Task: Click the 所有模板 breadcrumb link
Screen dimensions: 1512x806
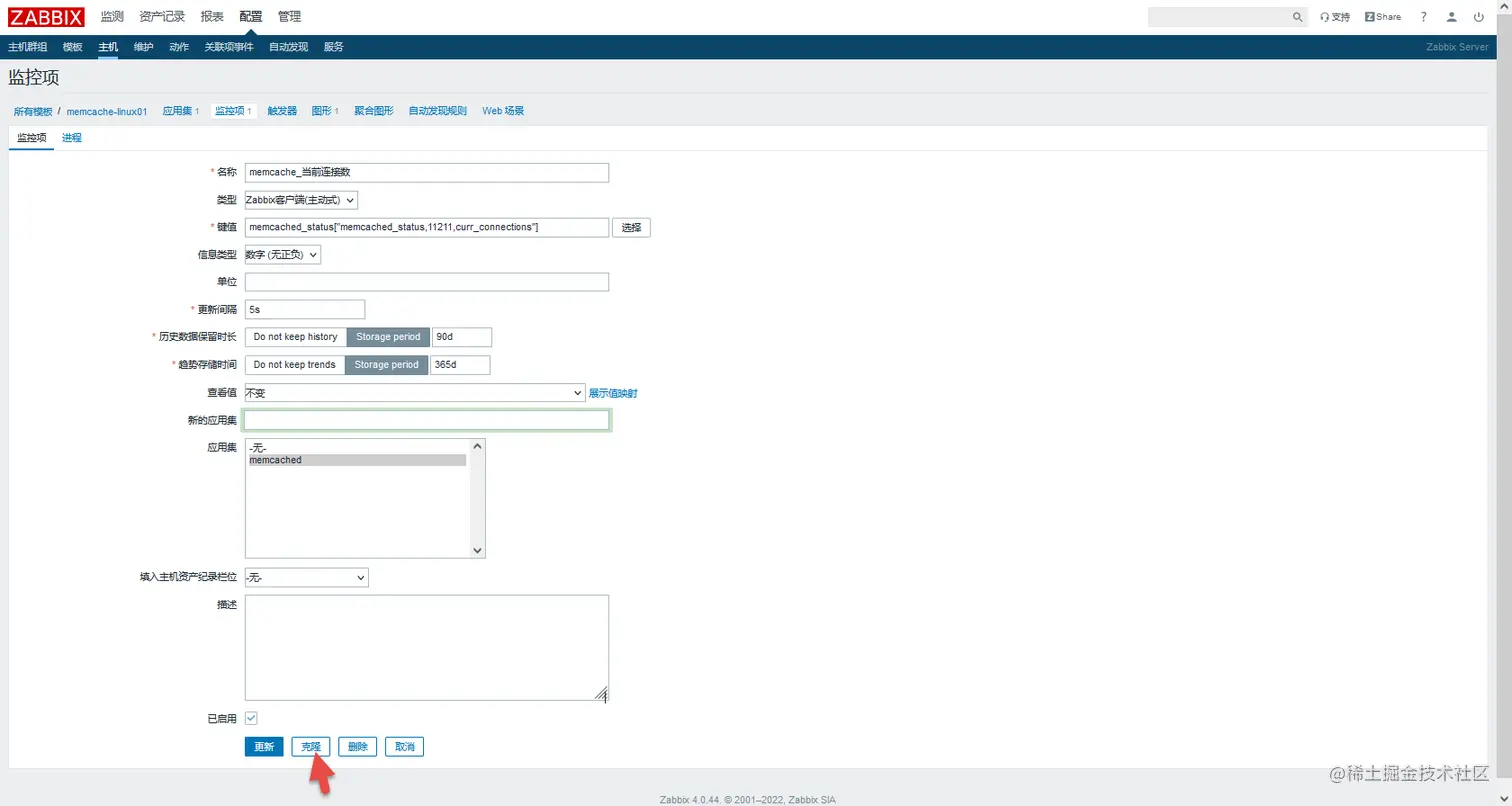Action: (x=33, y=111)
